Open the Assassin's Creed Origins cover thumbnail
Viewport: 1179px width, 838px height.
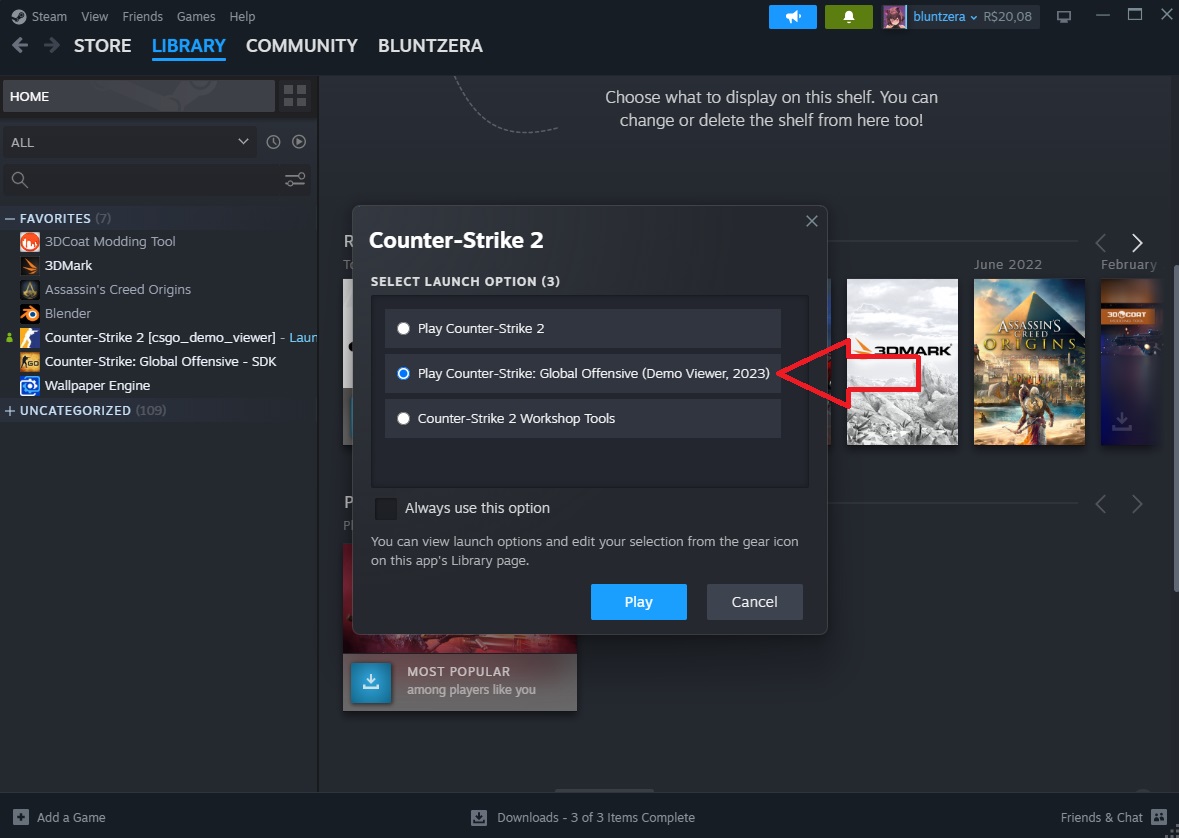[1029, 362]
